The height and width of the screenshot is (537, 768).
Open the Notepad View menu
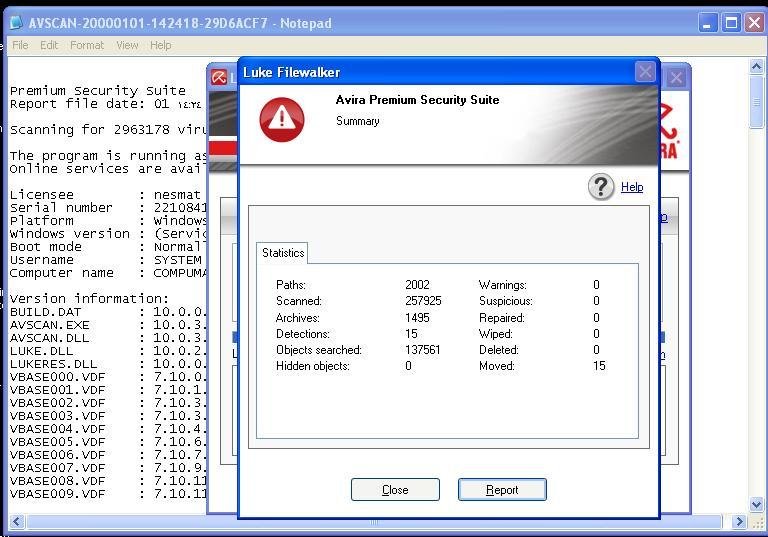pyautogui.click(x=127, y=45)
